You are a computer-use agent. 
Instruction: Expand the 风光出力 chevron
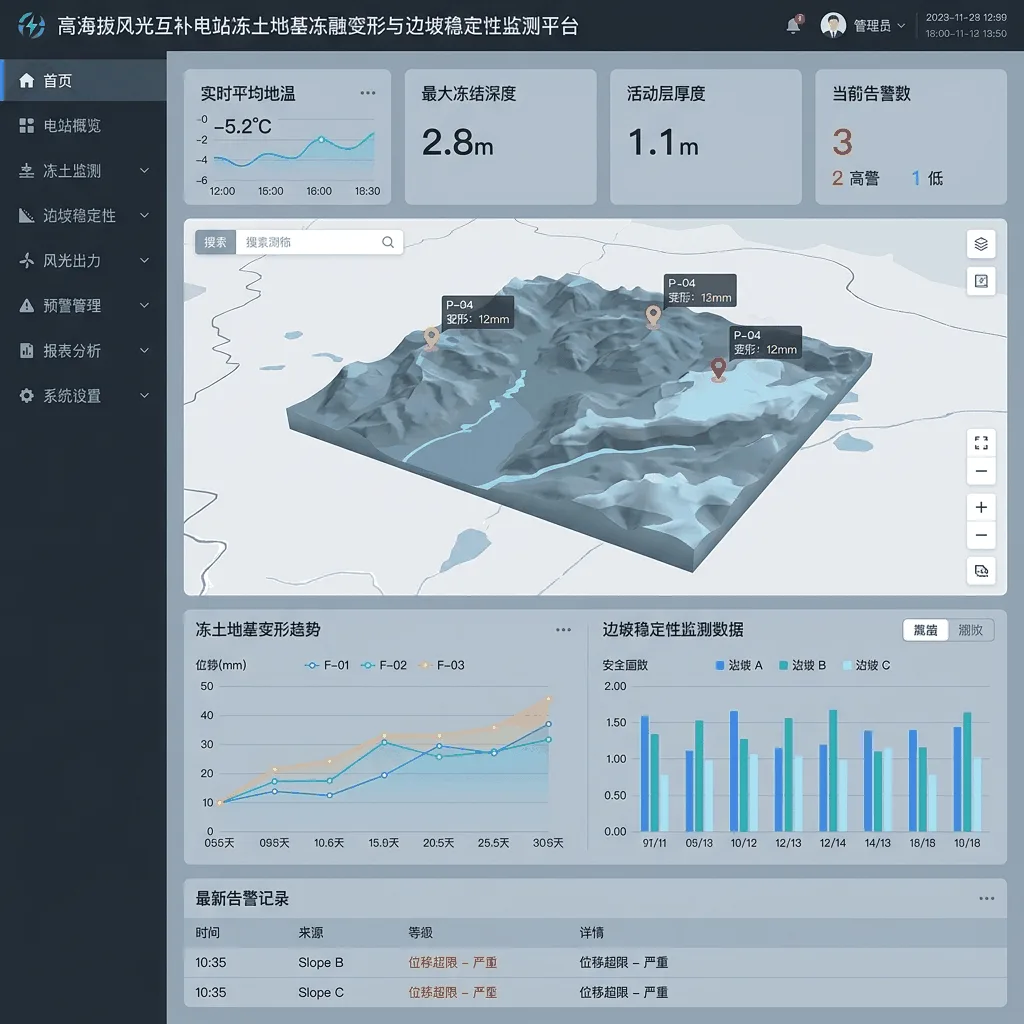tap(144, 261)
